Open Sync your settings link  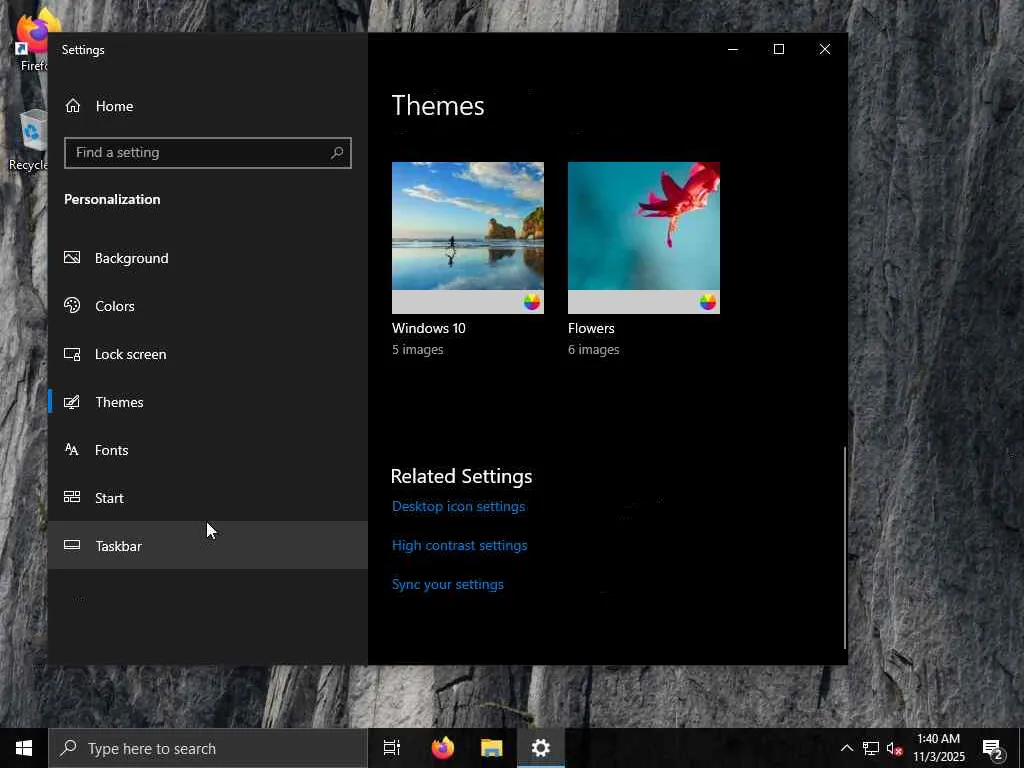pyautogui.click(x=448, y=584)
